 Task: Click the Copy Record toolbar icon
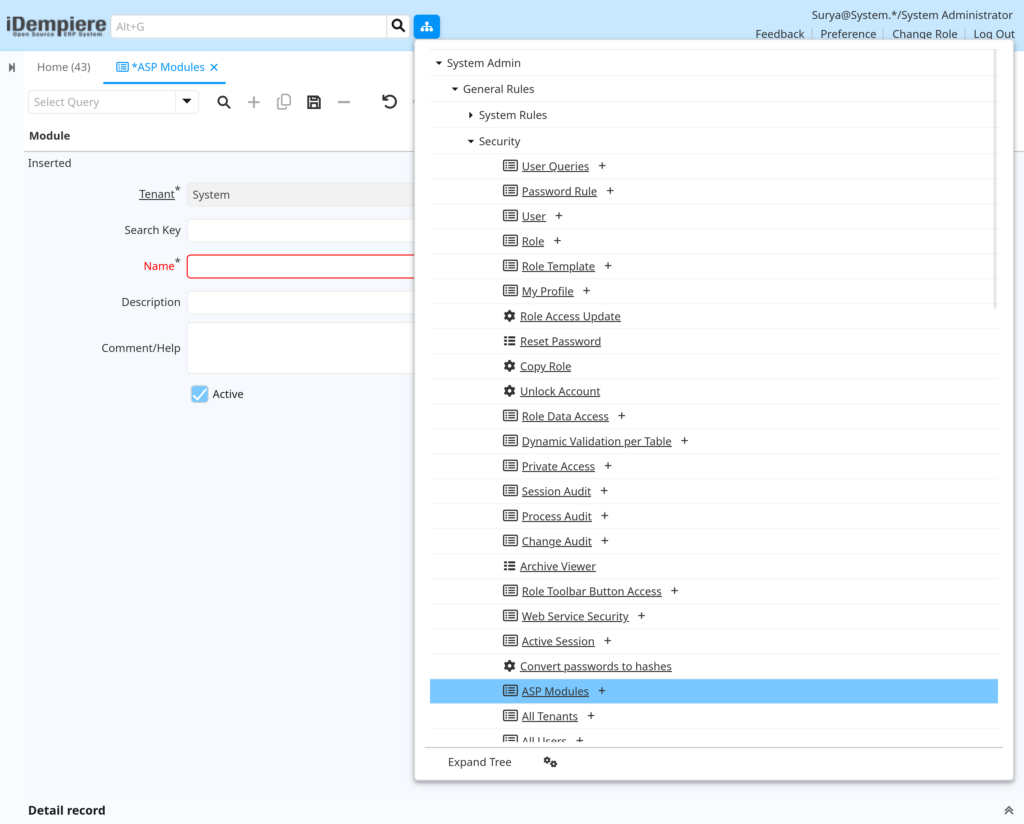coord(284,102)
